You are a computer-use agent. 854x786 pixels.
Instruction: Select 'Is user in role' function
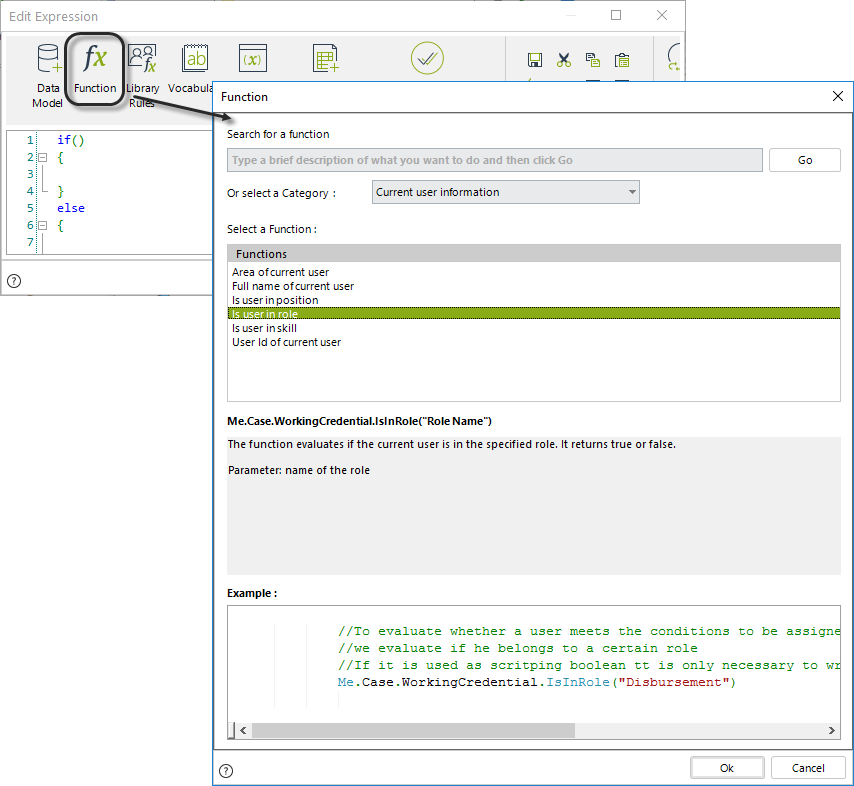(x=534, y=314)
